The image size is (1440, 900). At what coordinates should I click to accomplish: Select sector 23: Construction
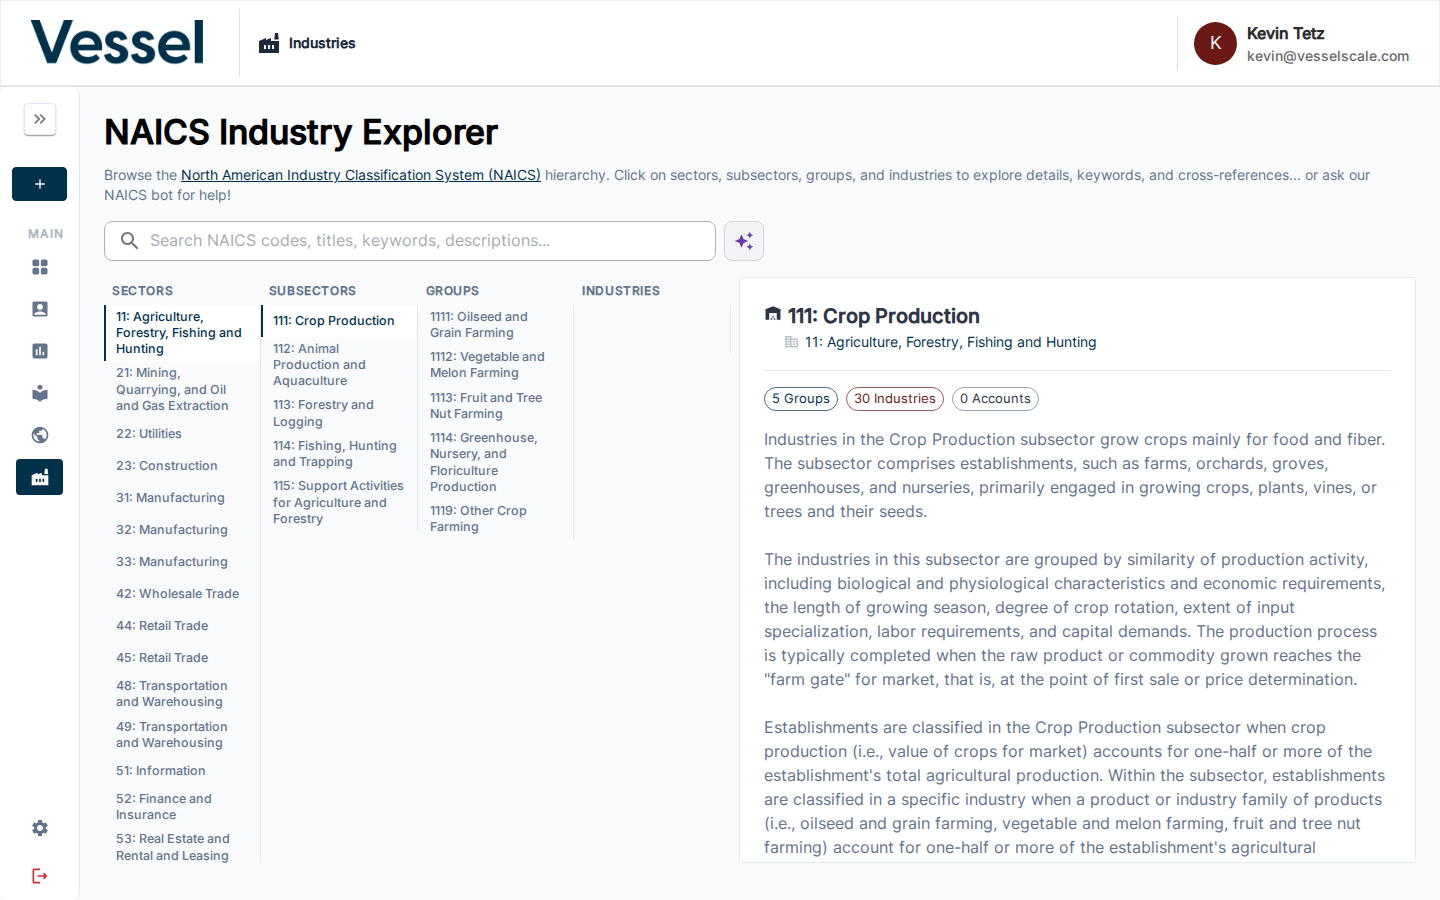(x=180, y=466)
